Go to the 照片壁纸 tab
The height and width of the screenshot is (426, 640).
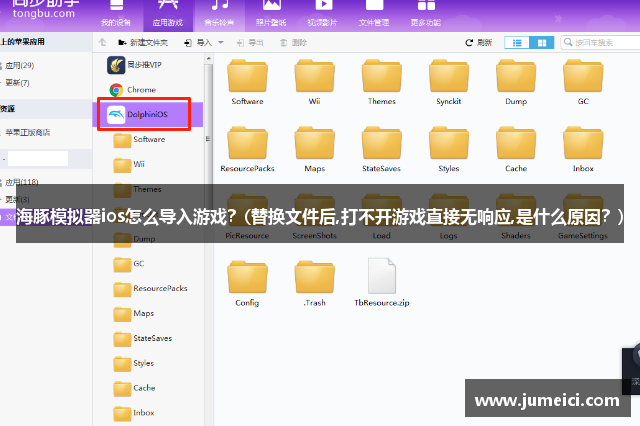point(271,15)
